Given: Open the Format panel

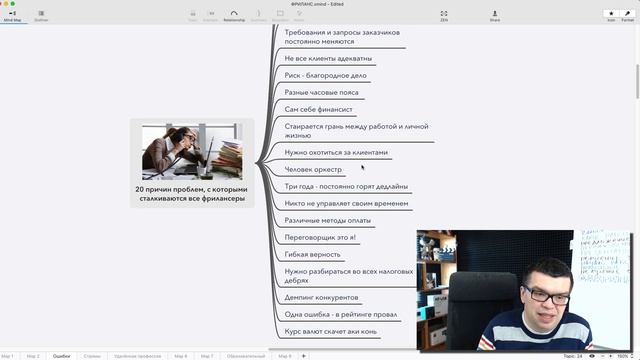Looking at the screenshot, I should click(627, 16).
